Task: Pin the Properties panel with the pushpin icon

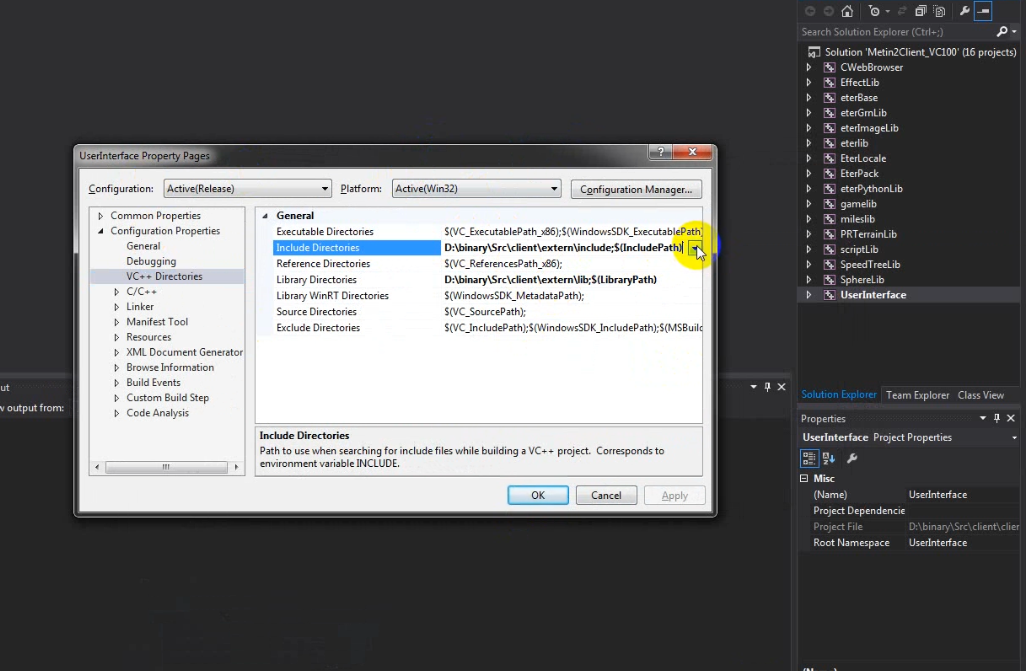Action: 997,418
